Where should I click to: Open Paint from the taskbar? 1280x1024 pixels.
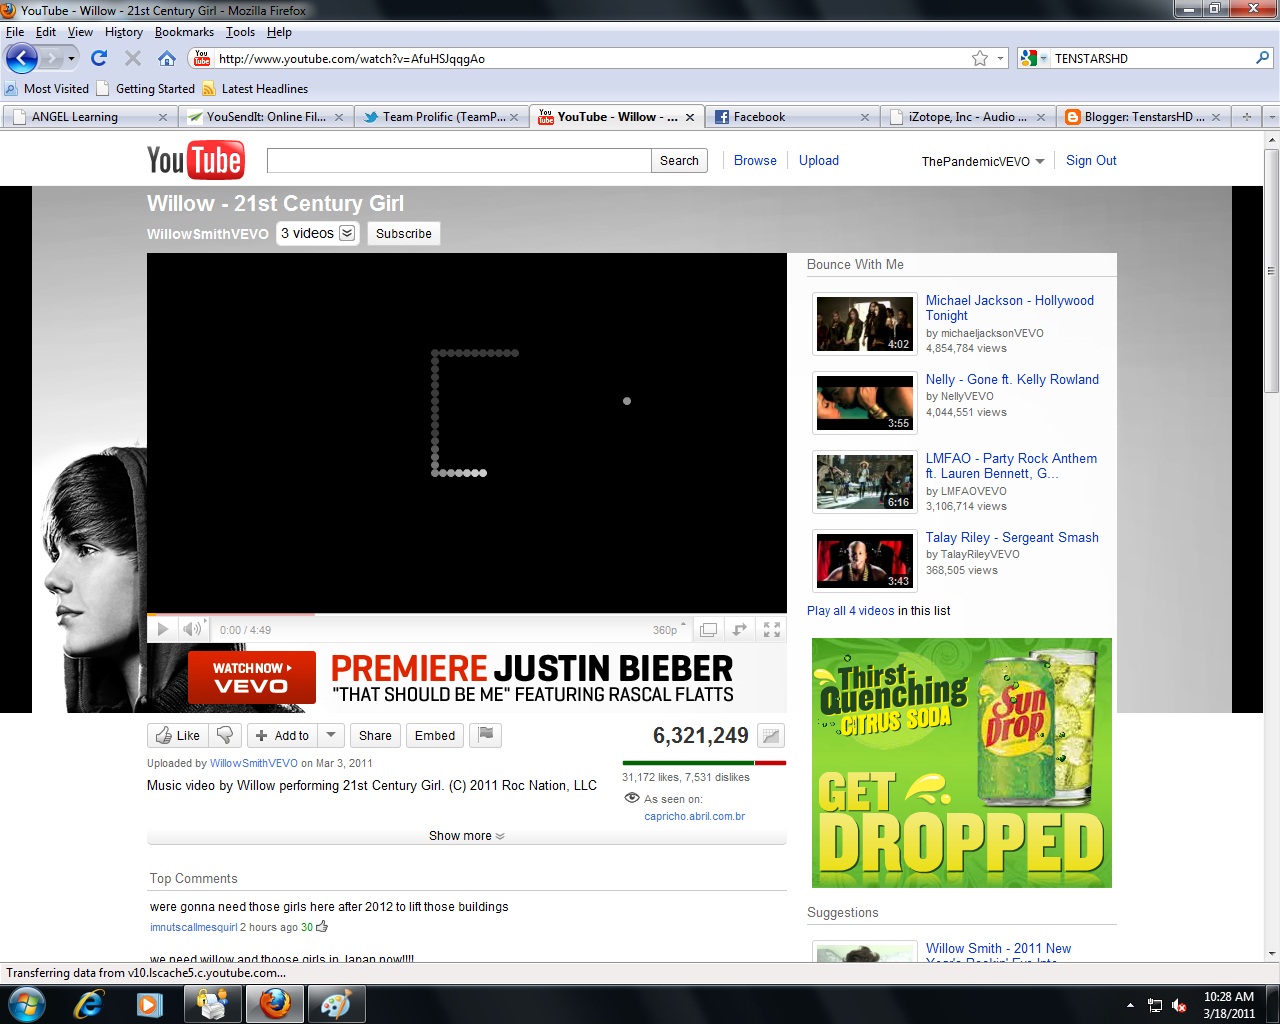coord(335,1004)
